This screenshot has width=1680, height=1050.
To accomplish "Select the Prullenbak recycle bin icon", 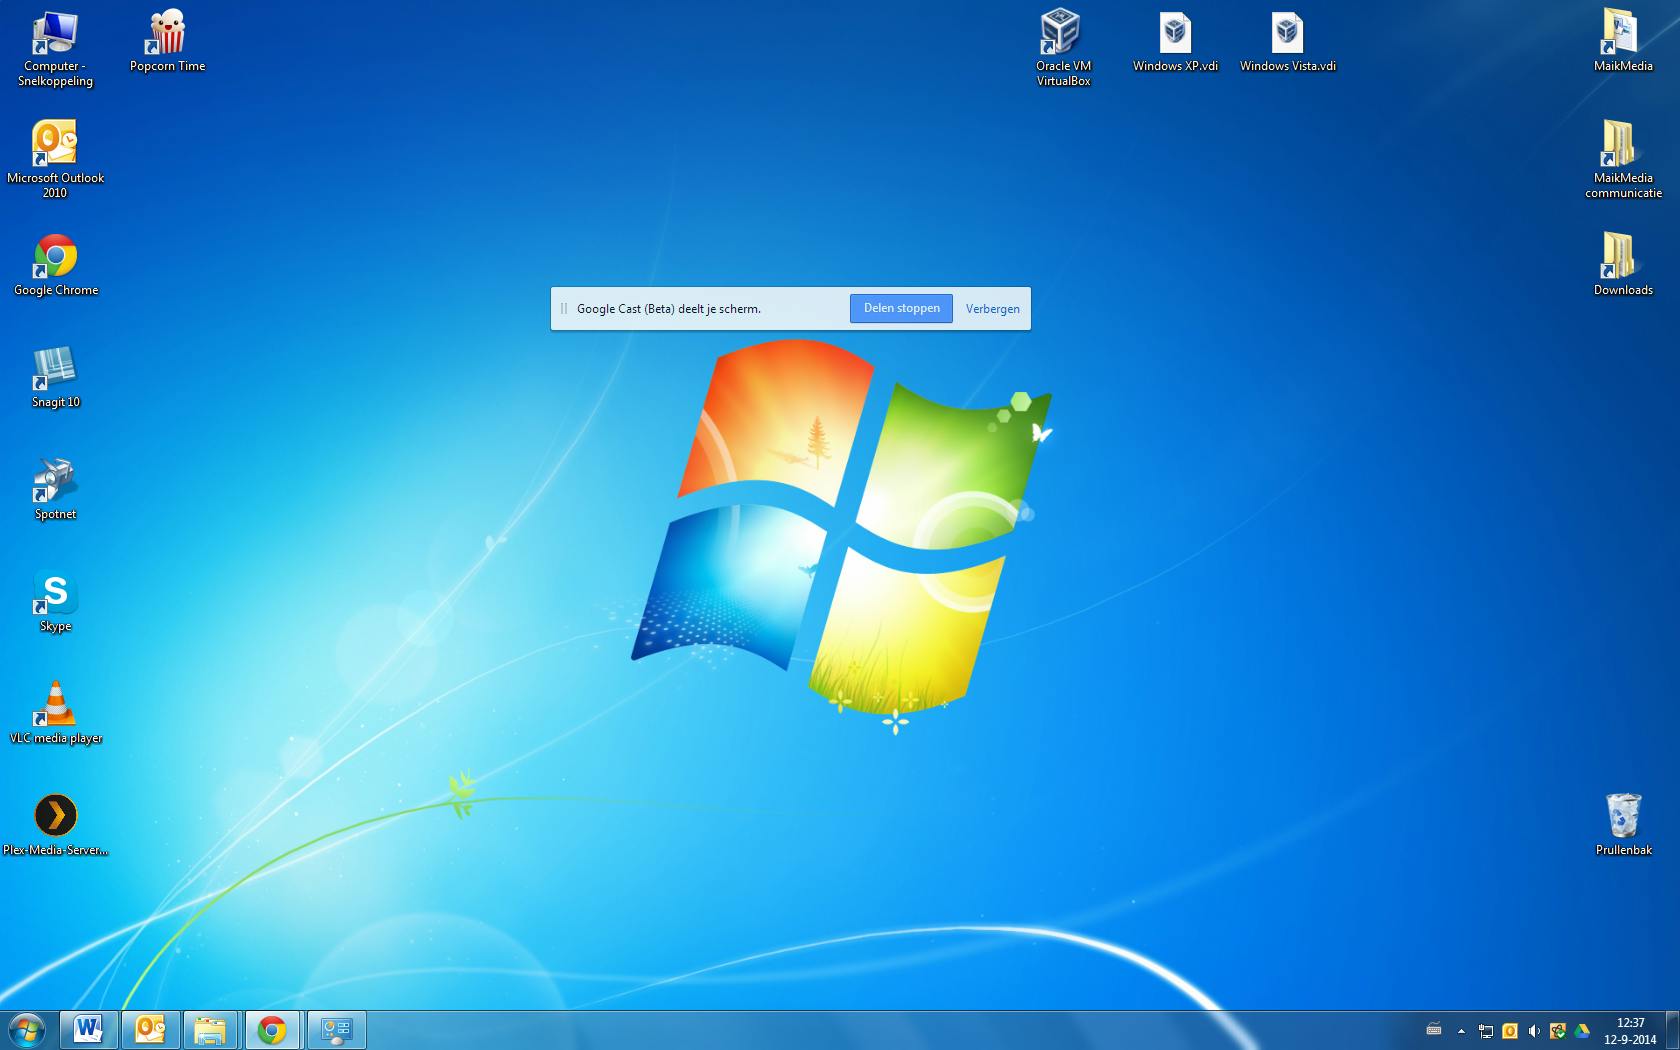I will coord(1623,826).
